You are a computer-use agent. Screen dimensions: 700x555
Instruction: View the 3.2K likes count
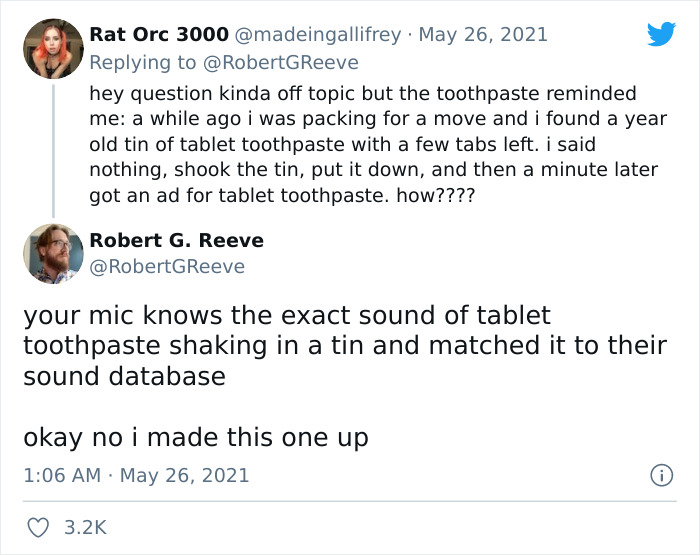point(86,527)
